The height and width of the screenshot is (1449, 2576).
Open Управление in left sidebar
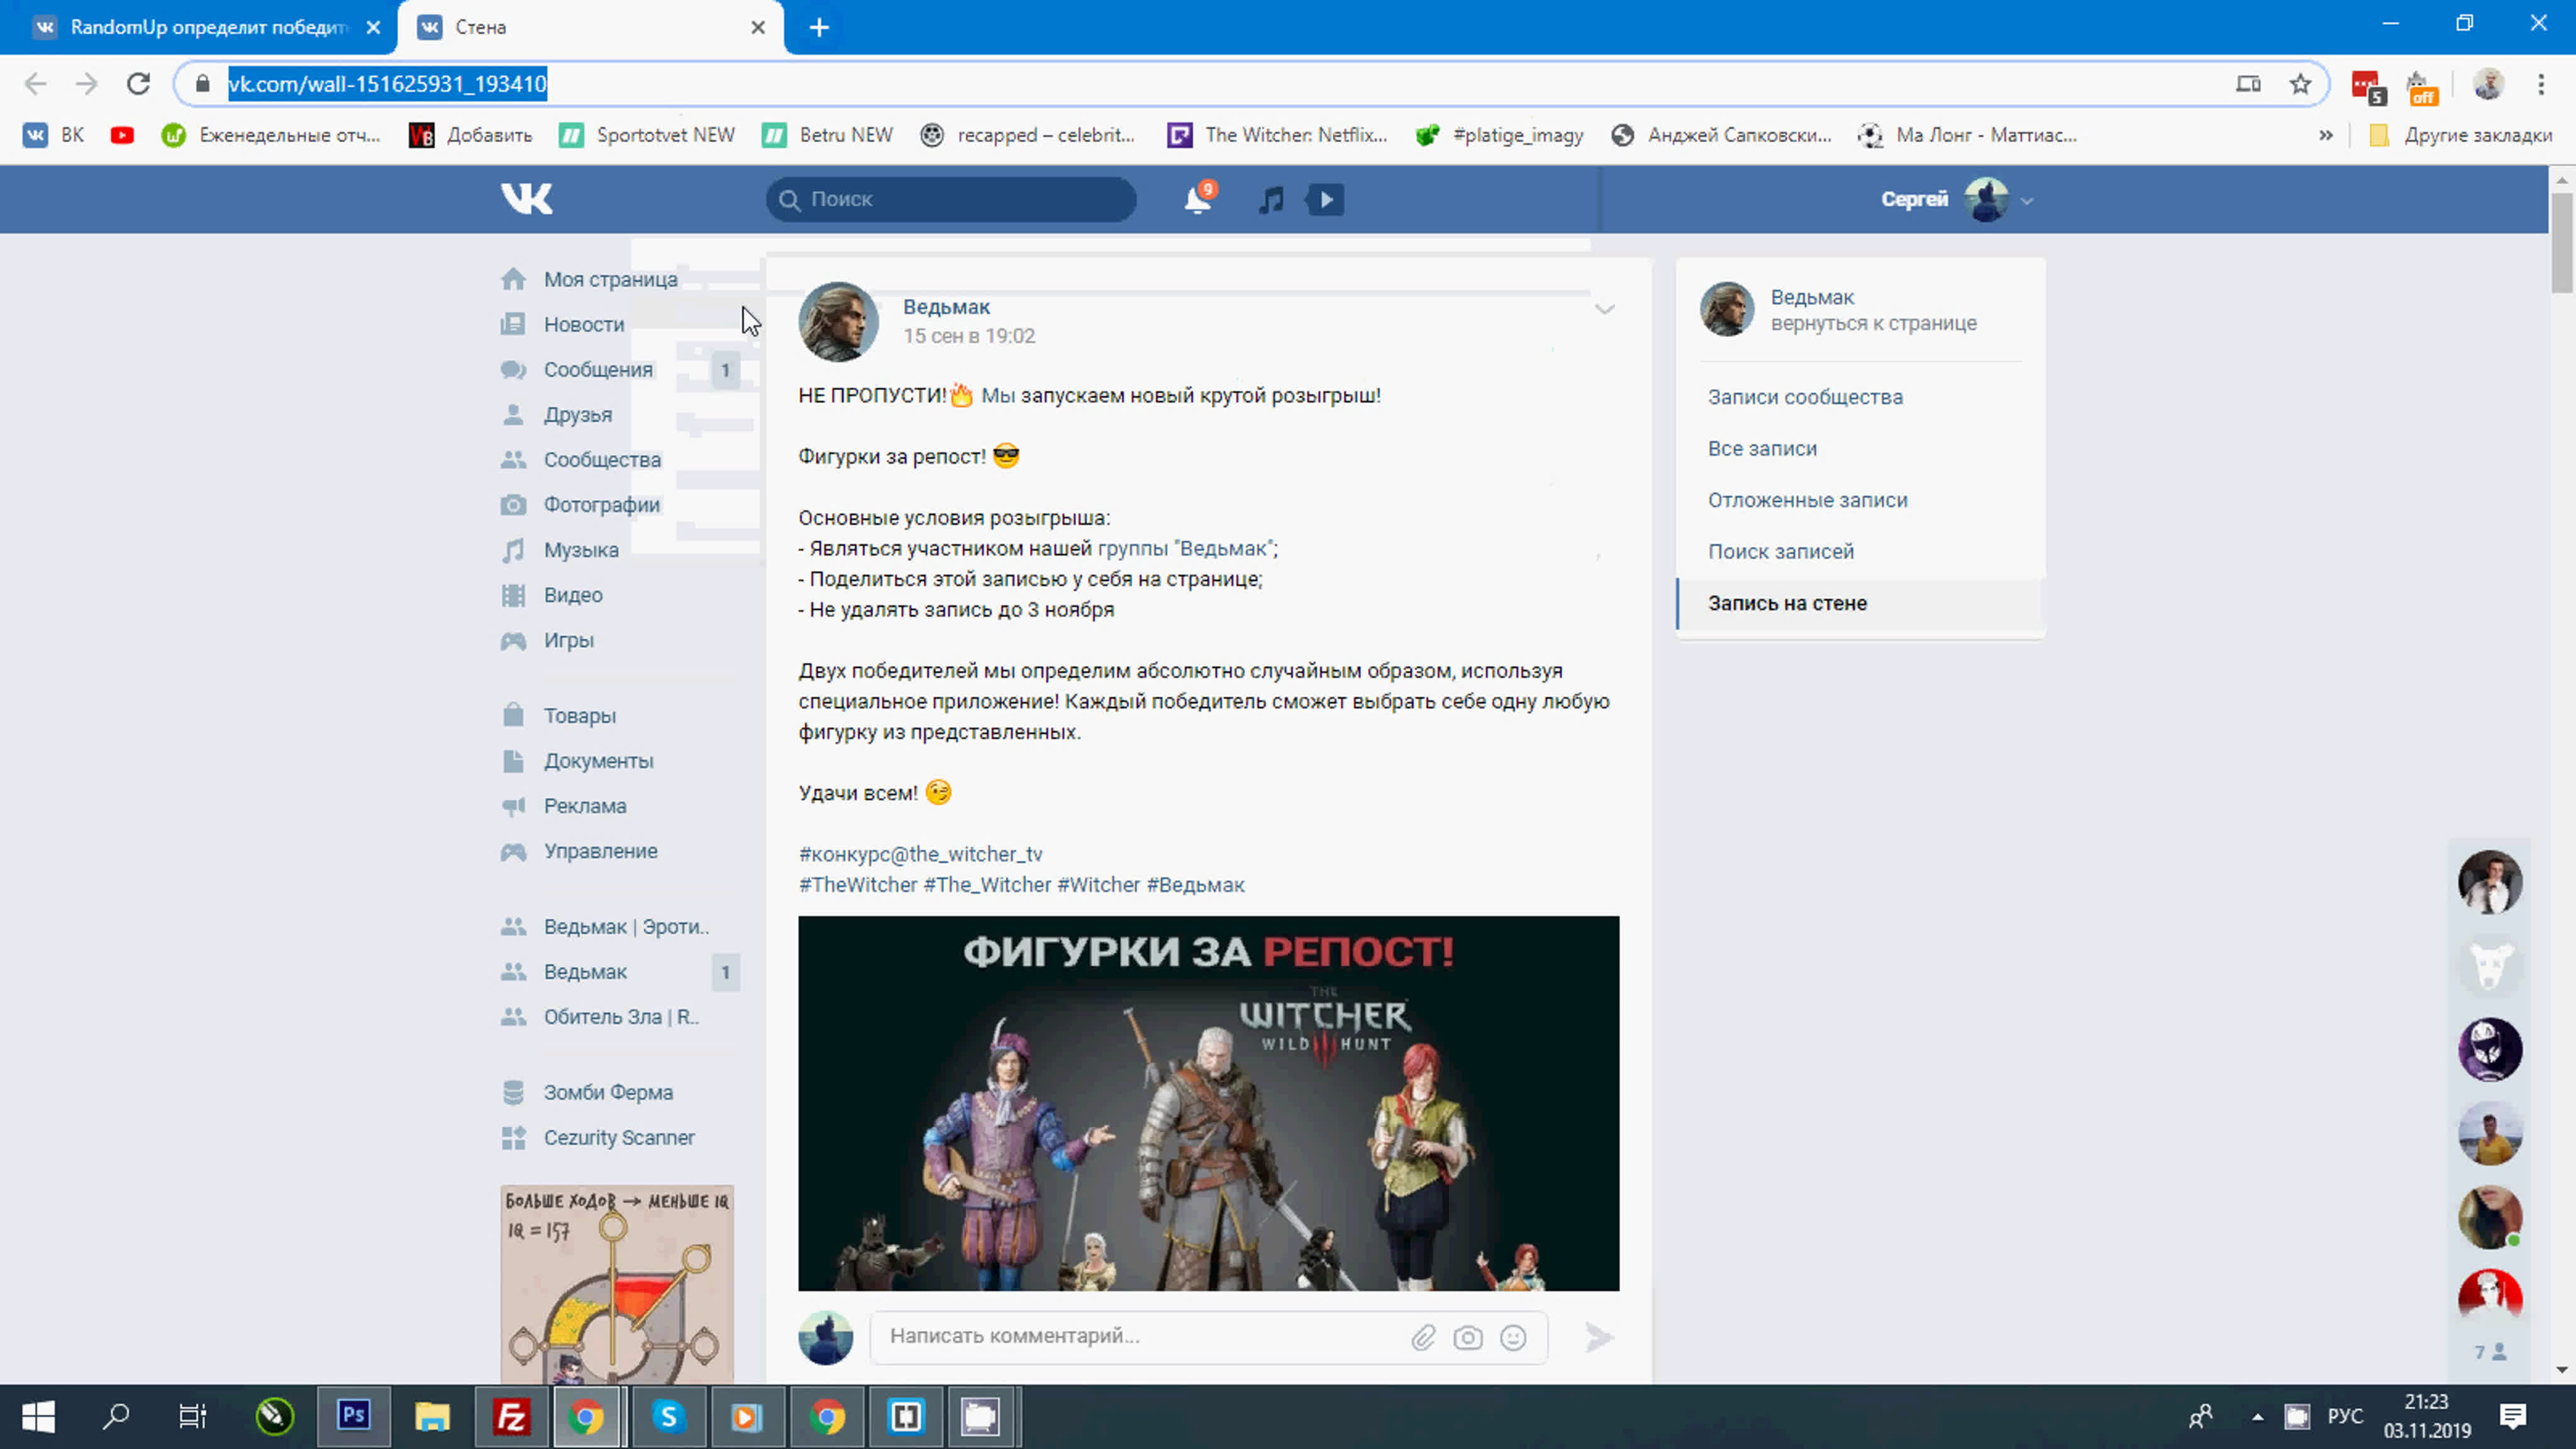point(600,851)
